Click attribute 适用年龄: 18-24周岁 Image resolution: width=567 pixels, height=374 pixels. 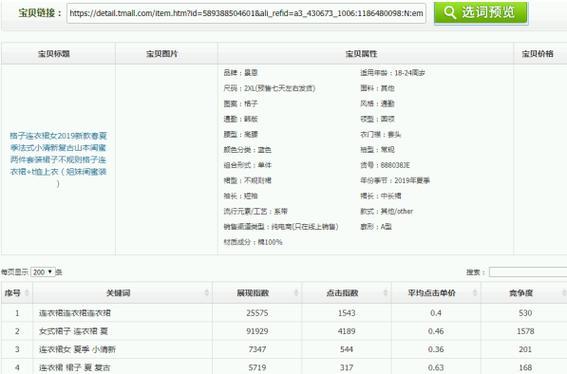(393, 73)
